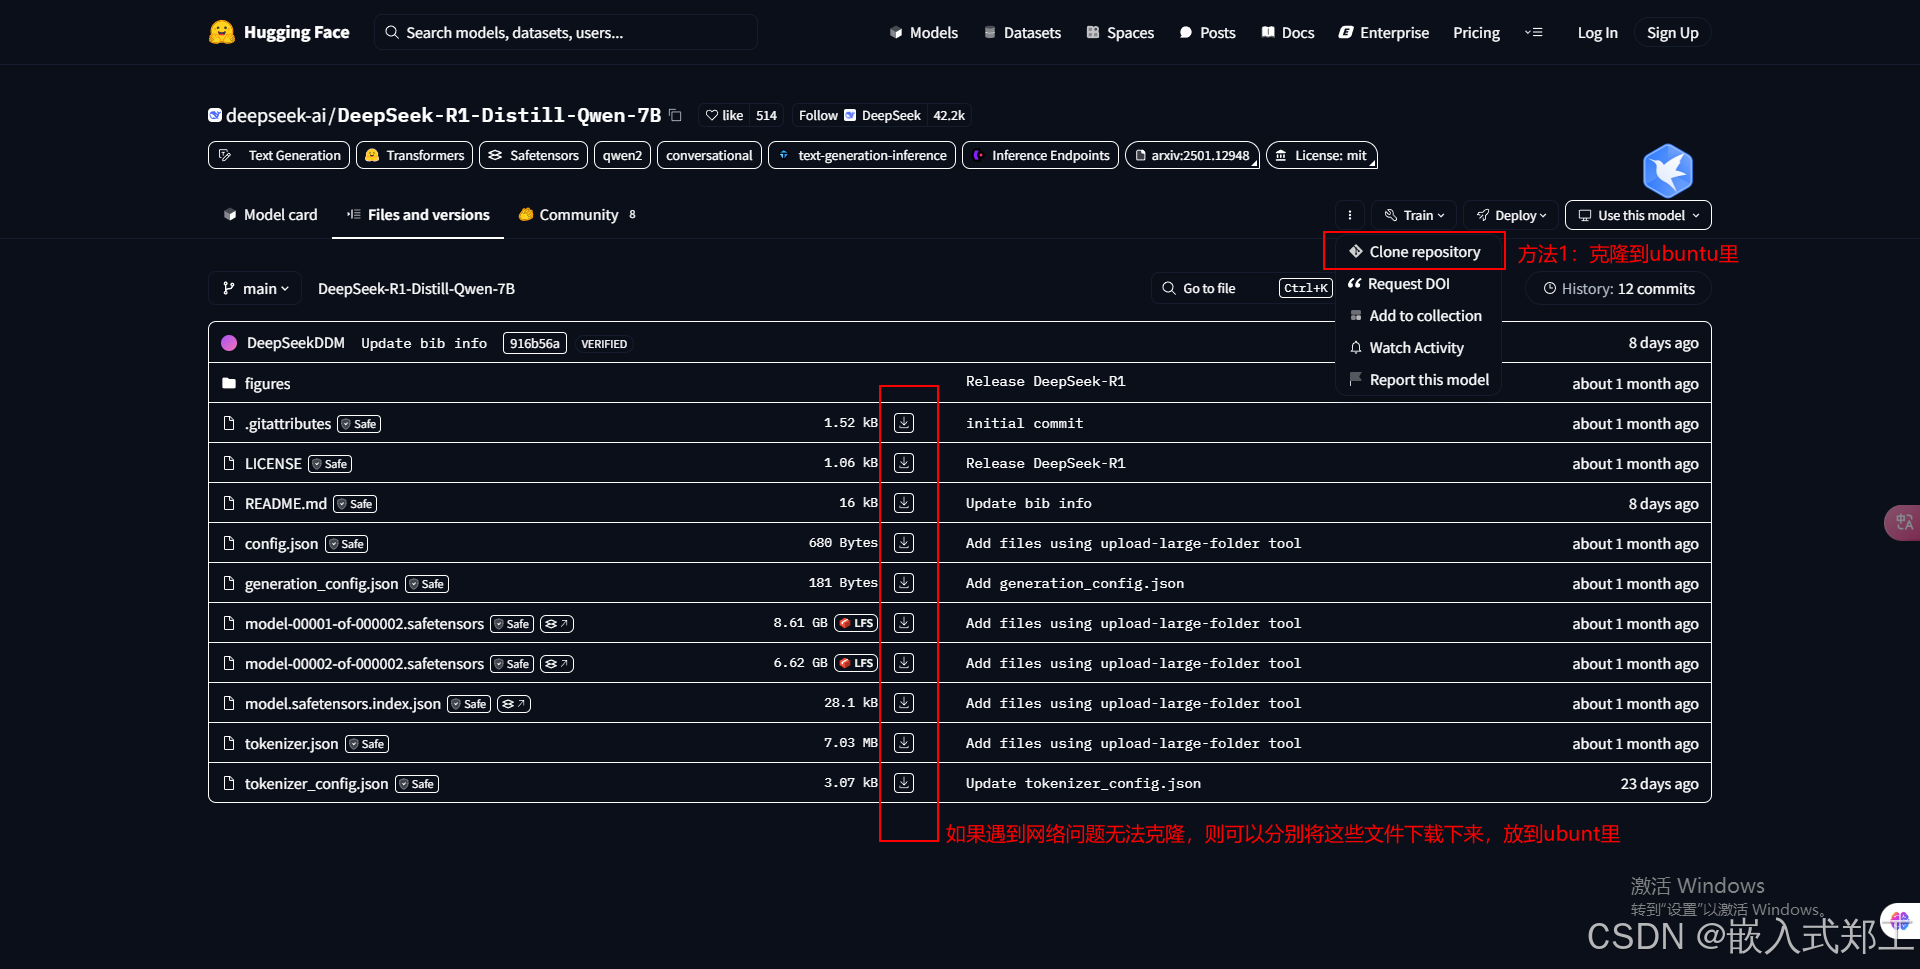Click the Go to file search box

tap(1245, 288)
